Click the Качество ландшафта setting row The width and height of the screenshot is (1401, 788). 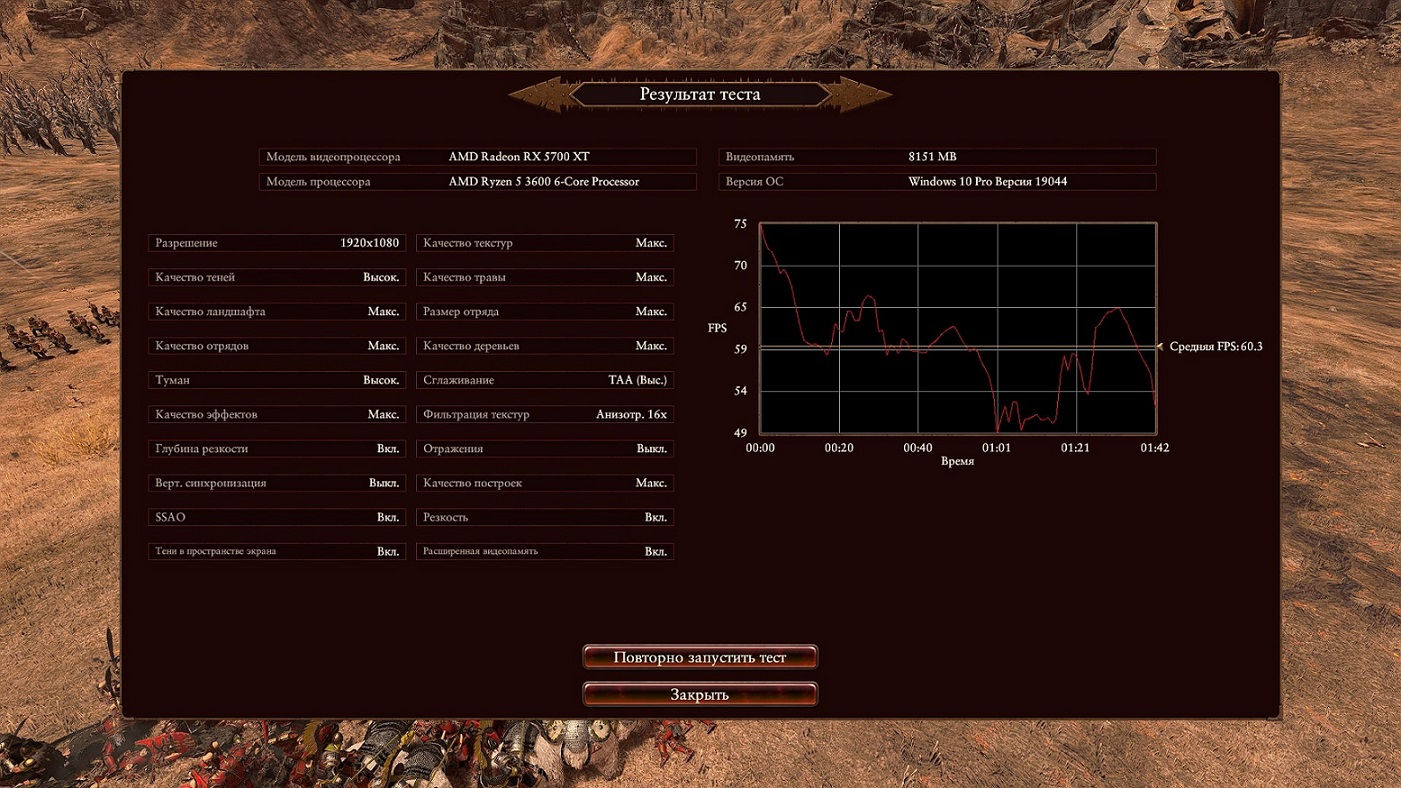(277, 312)
